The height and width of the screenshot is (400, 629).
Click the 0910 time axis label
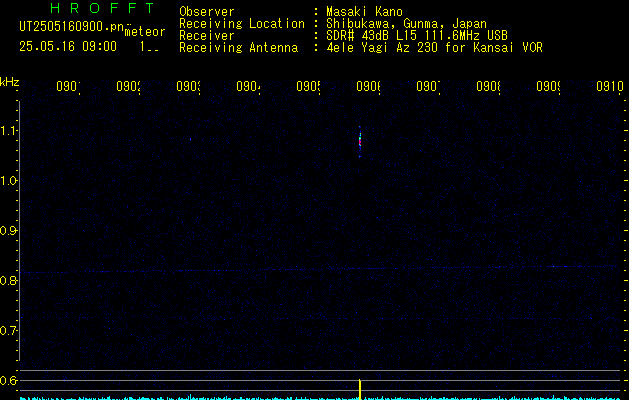point(610,87)
